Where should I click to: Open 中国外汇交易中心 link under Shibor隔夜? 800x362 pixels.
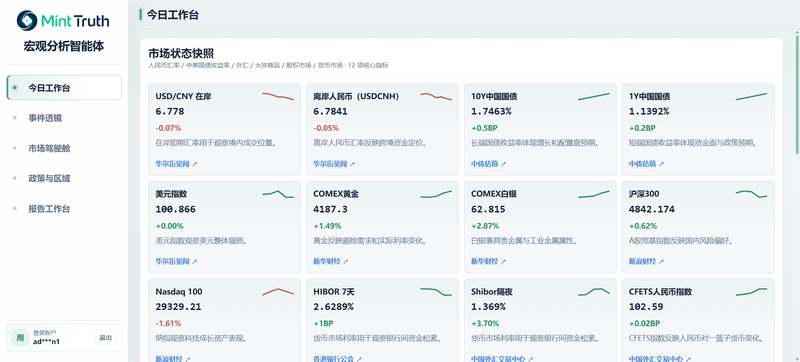tap(503, 359)
